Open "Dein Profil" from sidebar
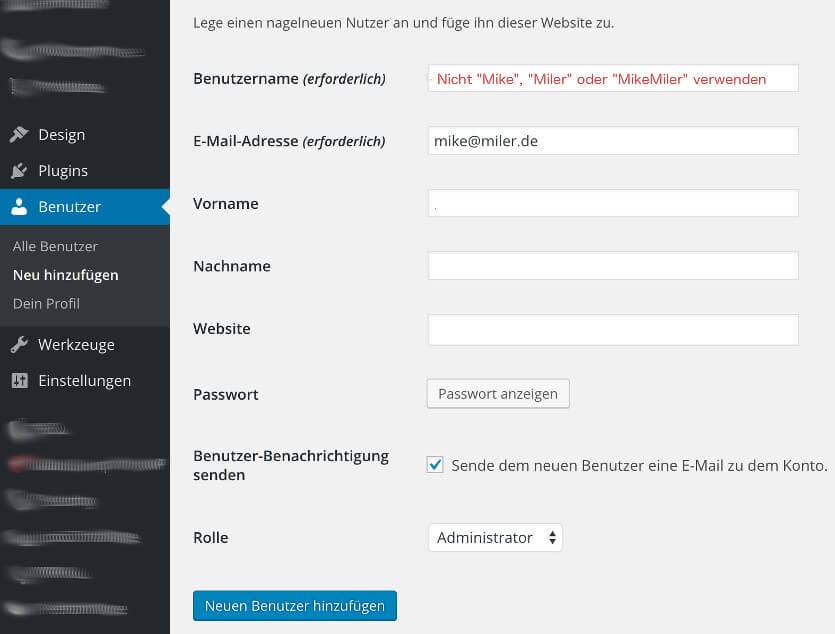This screenshot has height=634, width=835. pos(46,303)
